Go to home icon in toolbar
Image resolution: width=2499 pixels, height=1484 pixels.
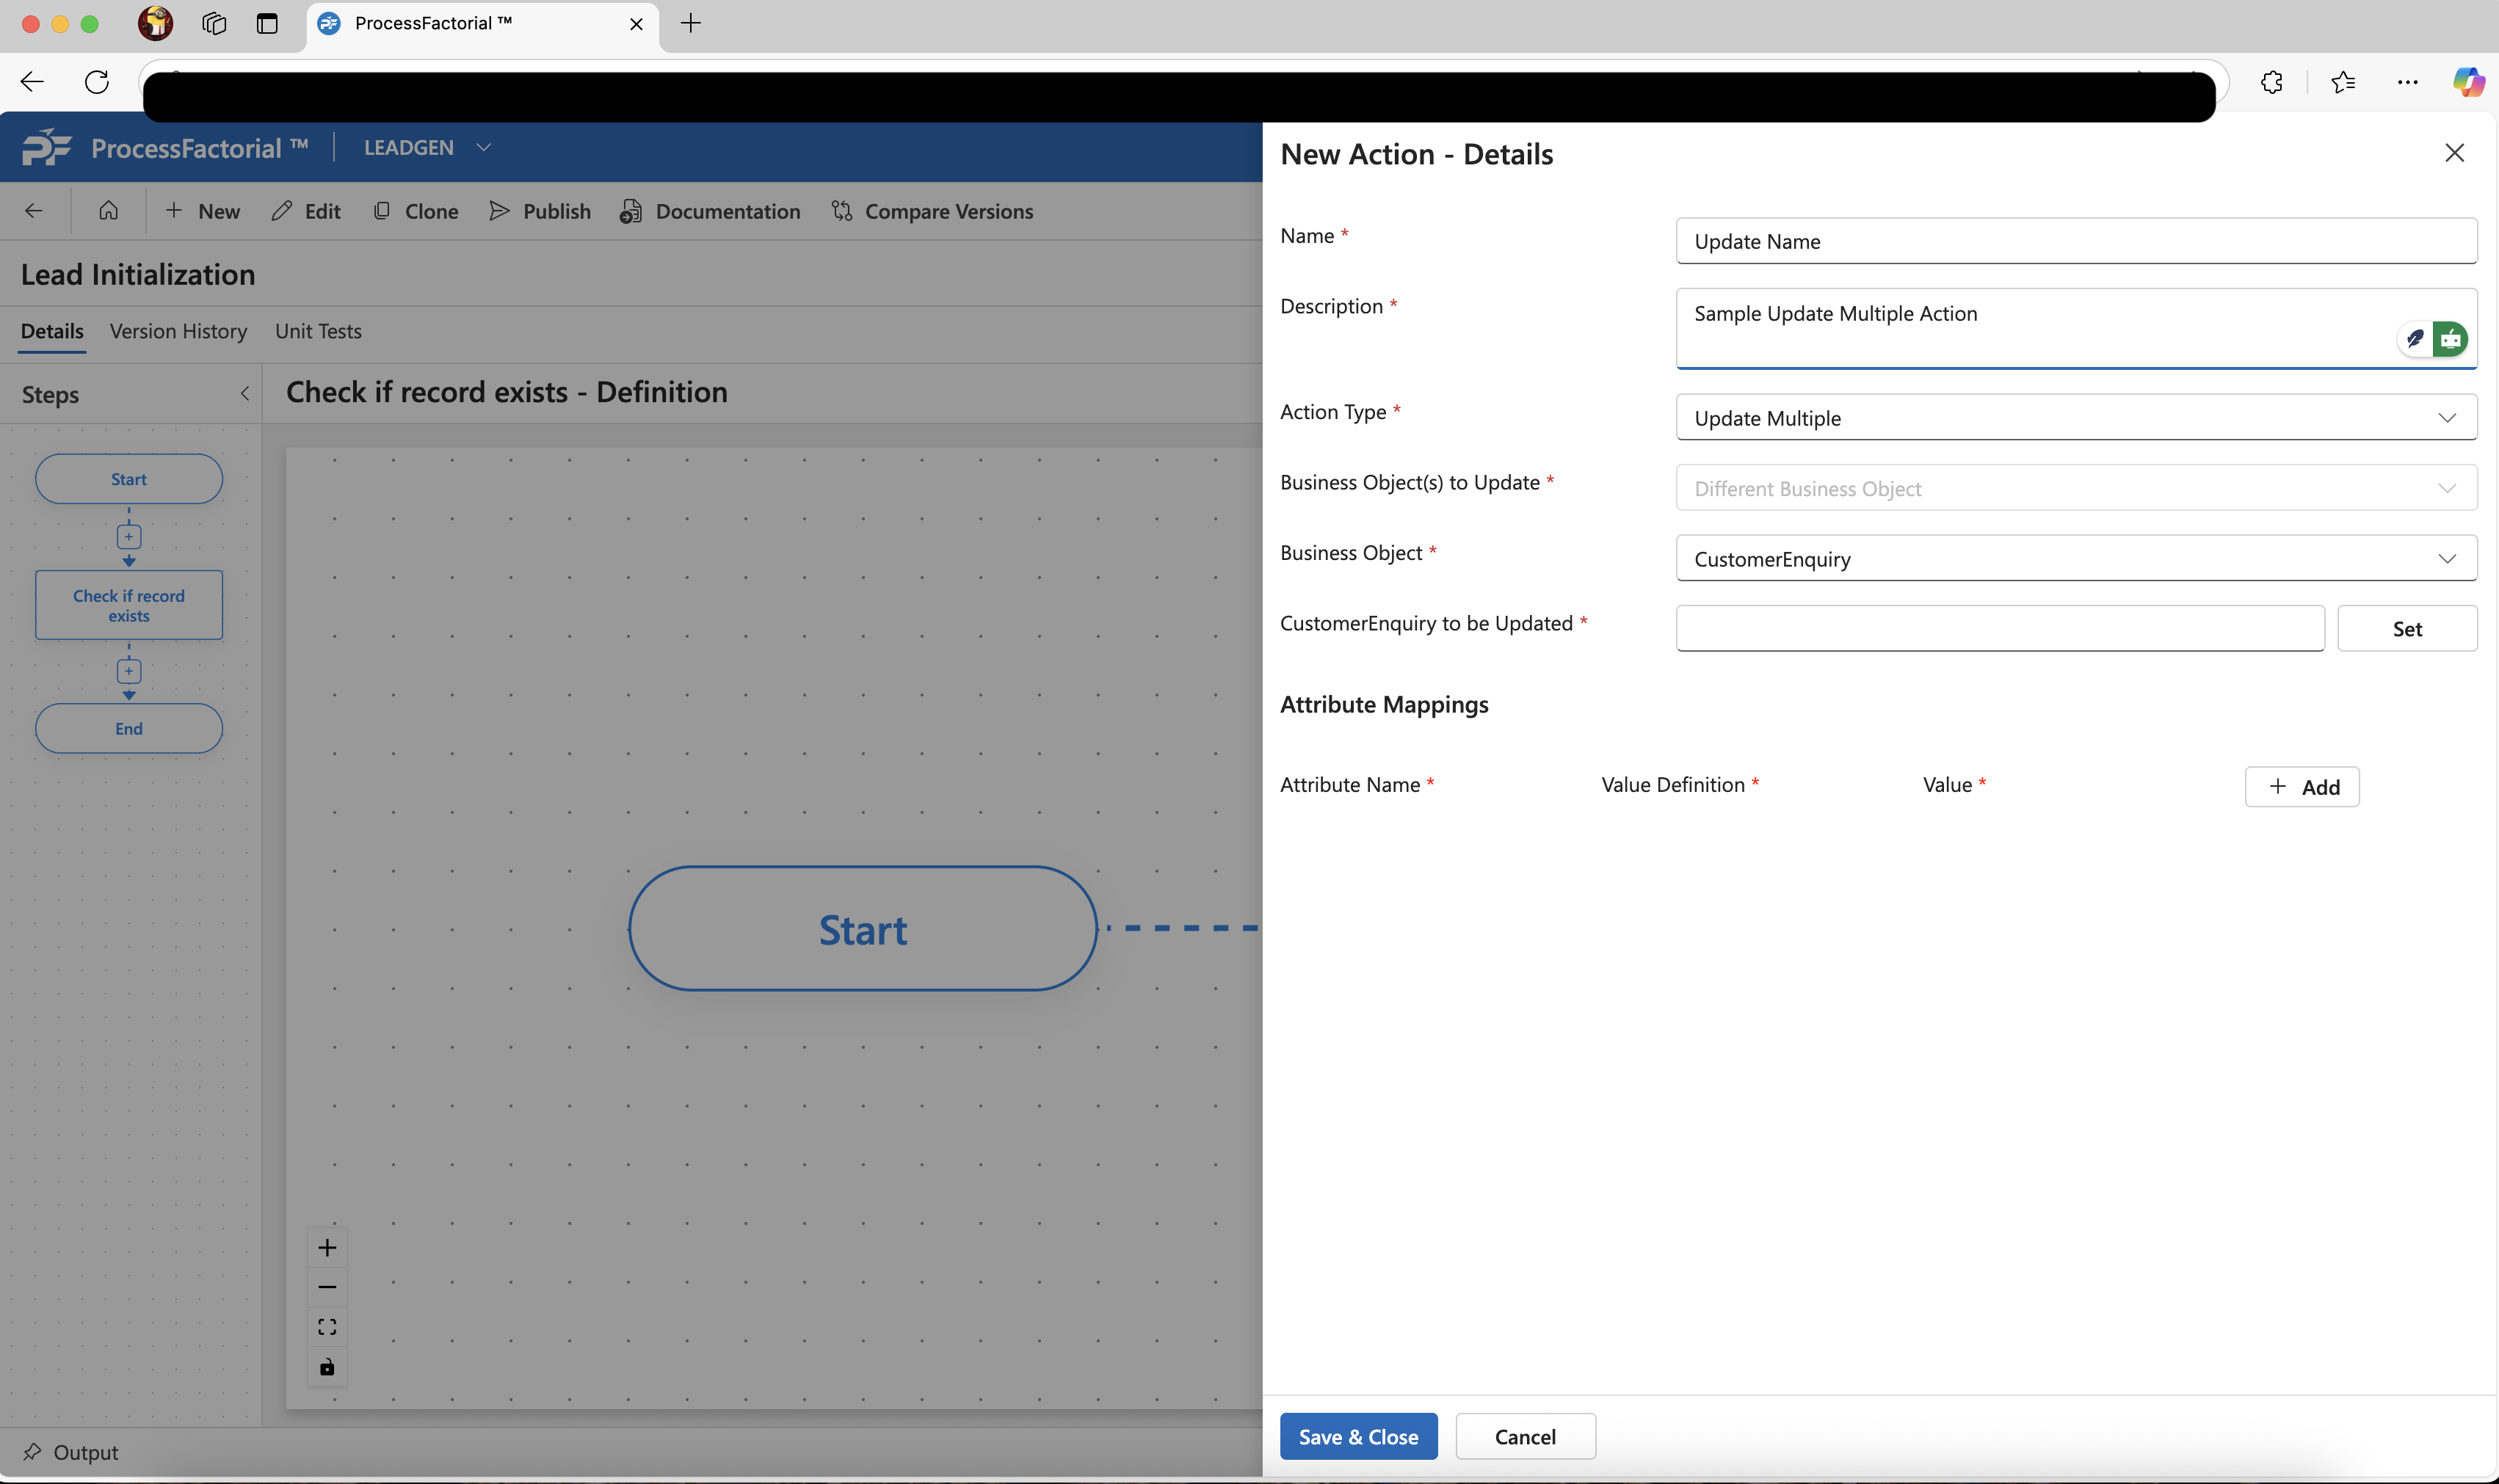108,211
